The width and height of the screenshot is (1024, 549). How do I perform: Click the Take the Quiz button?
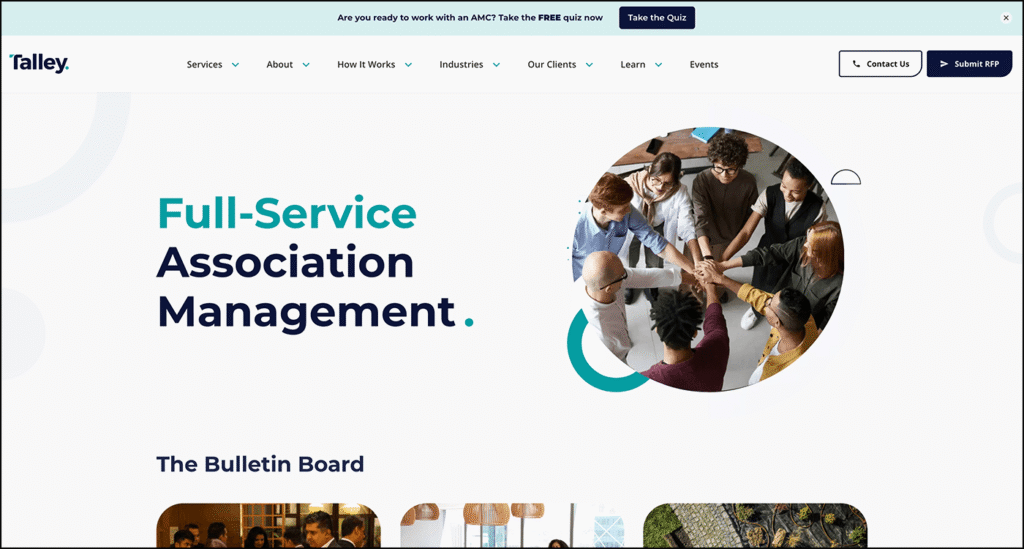coord(657,18)
